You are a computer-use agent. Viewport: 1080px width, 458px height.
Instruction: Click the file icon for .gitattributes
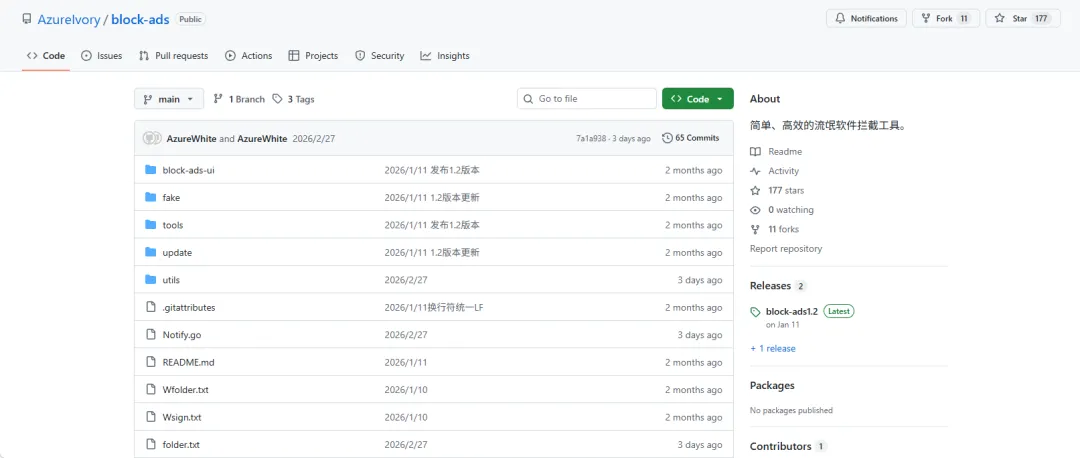pyautogui.click(x=151, y=307)
